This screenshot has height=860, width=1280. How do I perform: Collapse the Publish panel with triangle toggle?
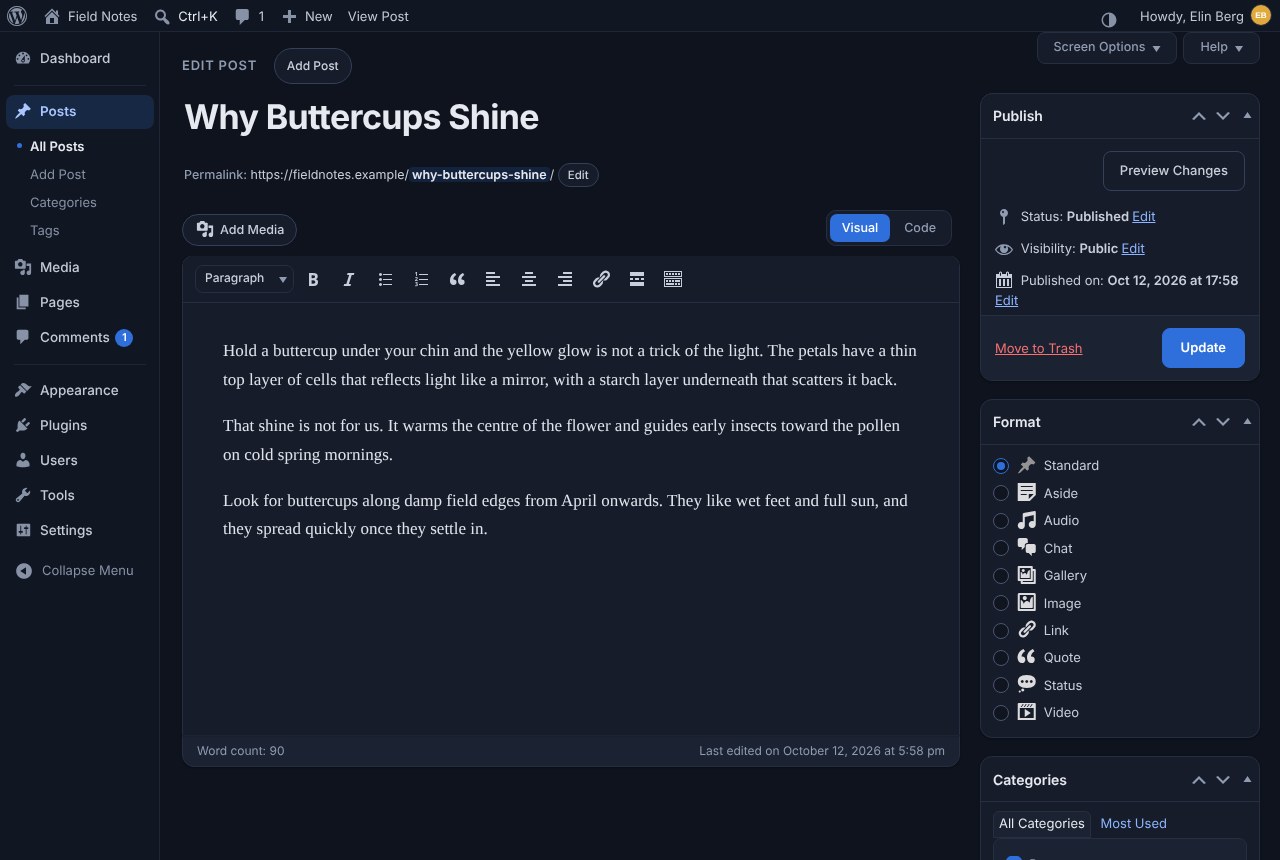(x=1247, y=115)
